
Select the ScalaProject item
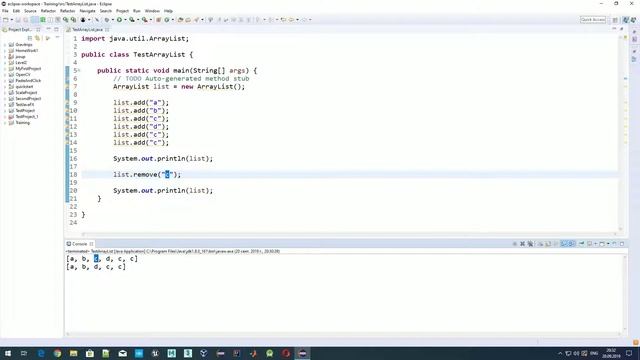[26, 93]
